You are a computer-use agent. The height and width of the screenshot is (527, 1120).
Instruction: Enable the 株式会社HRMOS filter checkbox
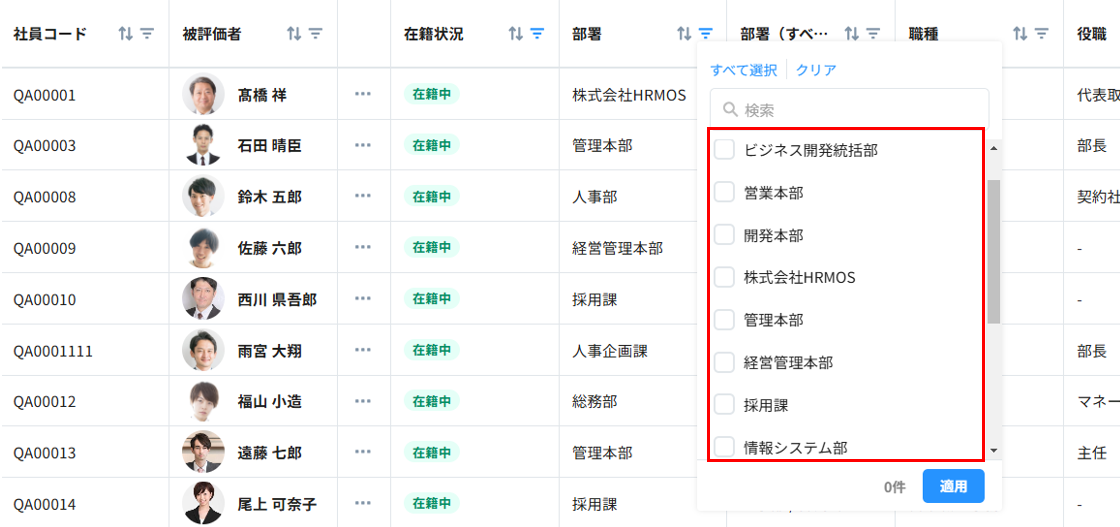[724, 277]
